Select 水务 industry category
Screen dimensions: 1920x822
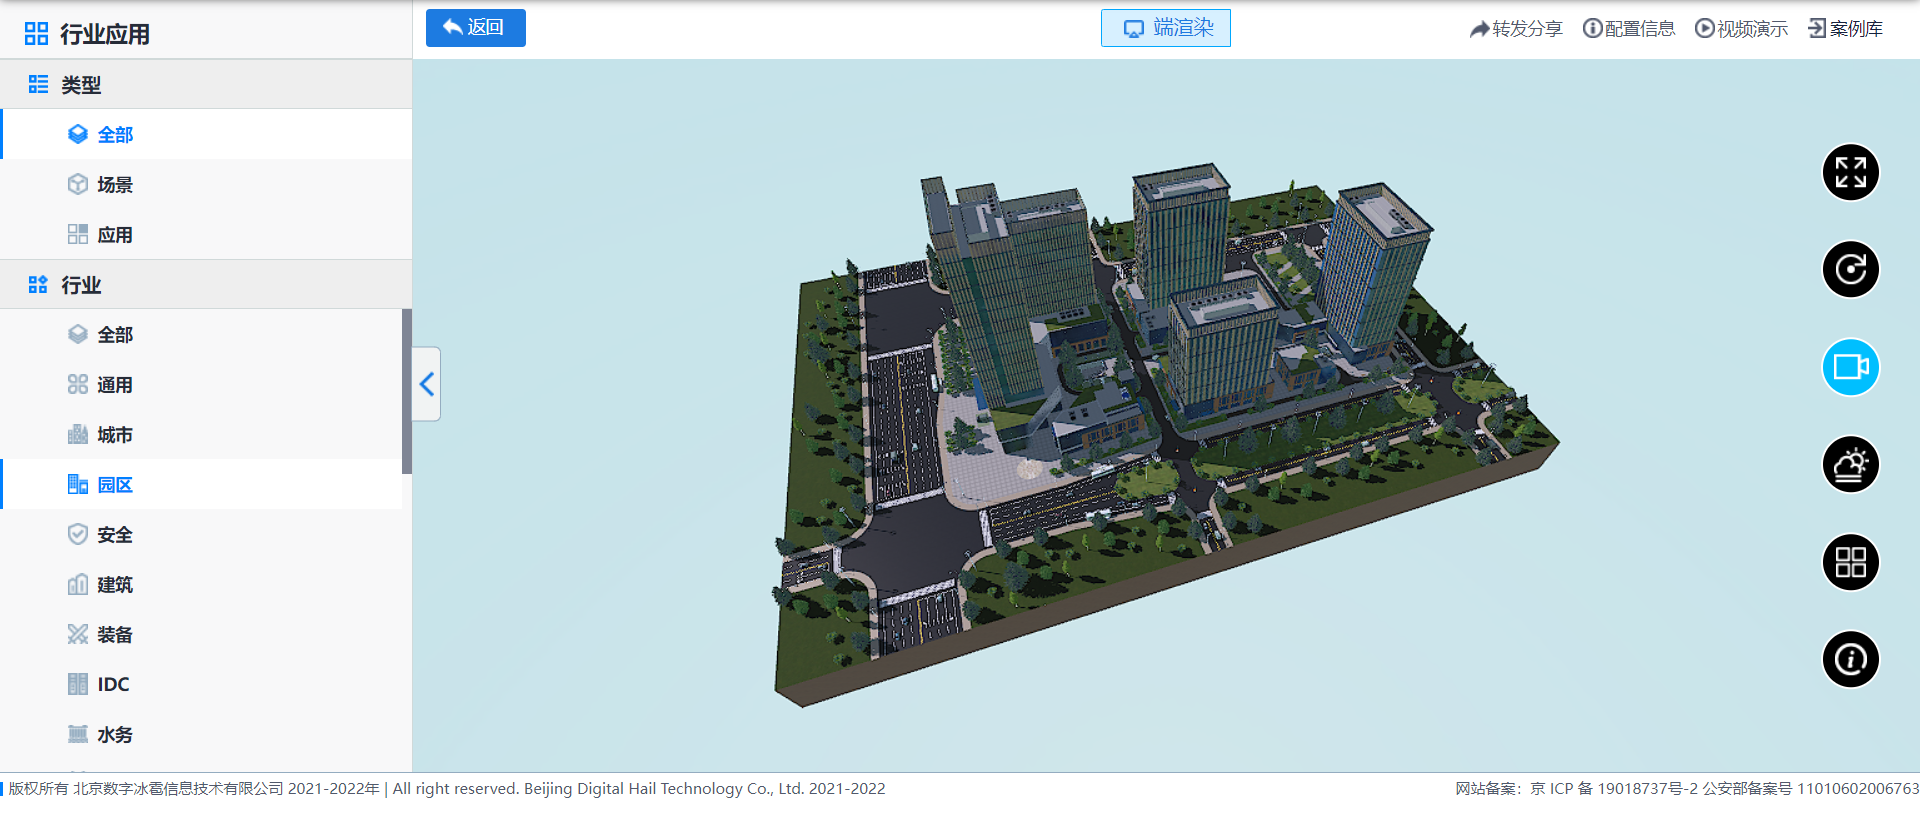click(201, 734)
